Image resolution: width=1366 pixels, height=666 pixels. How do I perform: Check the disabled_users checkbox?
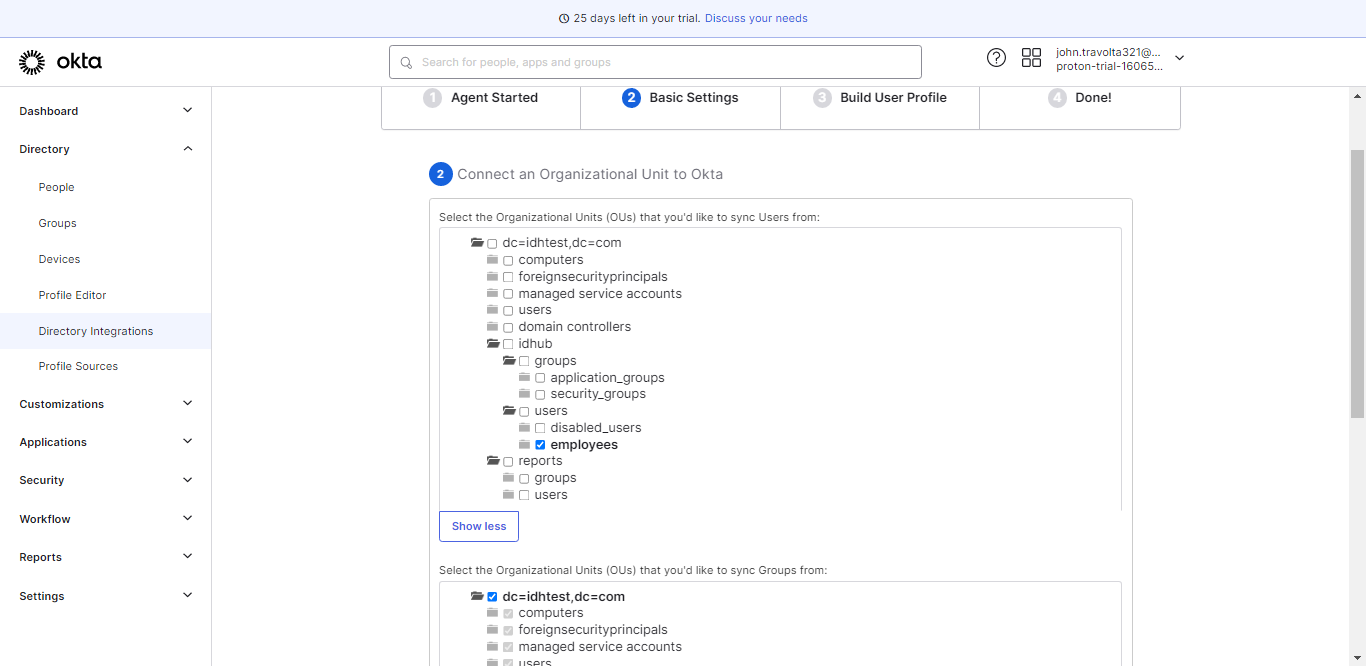coord(540,428)
